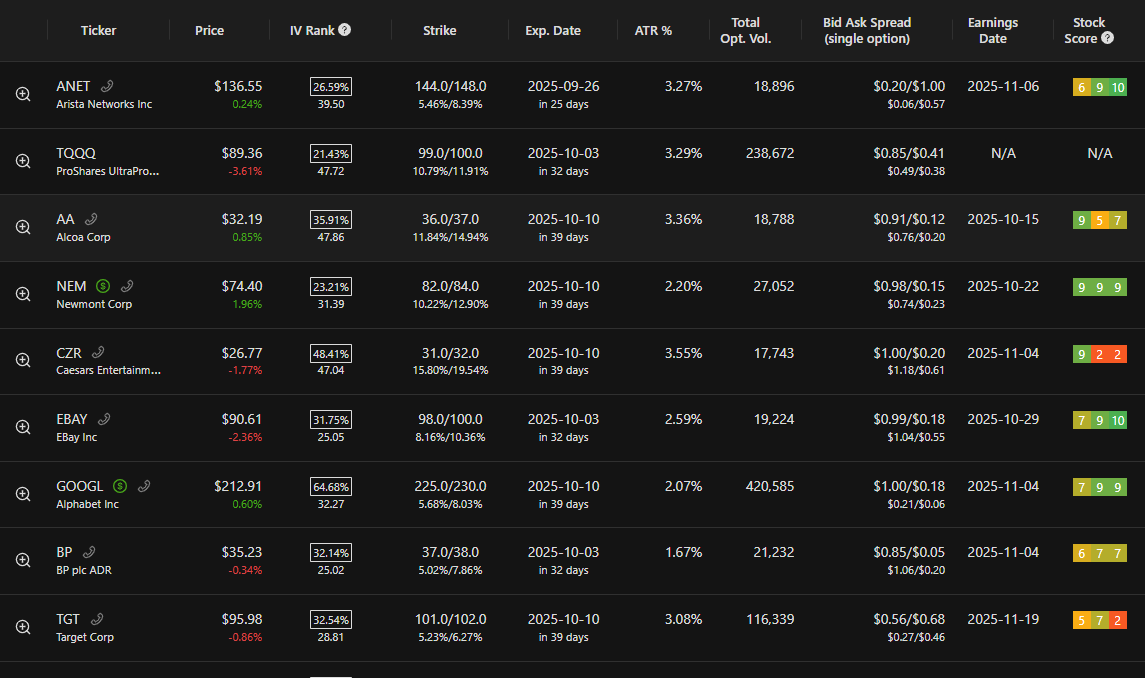Open the IV Rank help question mark

coord(345,30)
